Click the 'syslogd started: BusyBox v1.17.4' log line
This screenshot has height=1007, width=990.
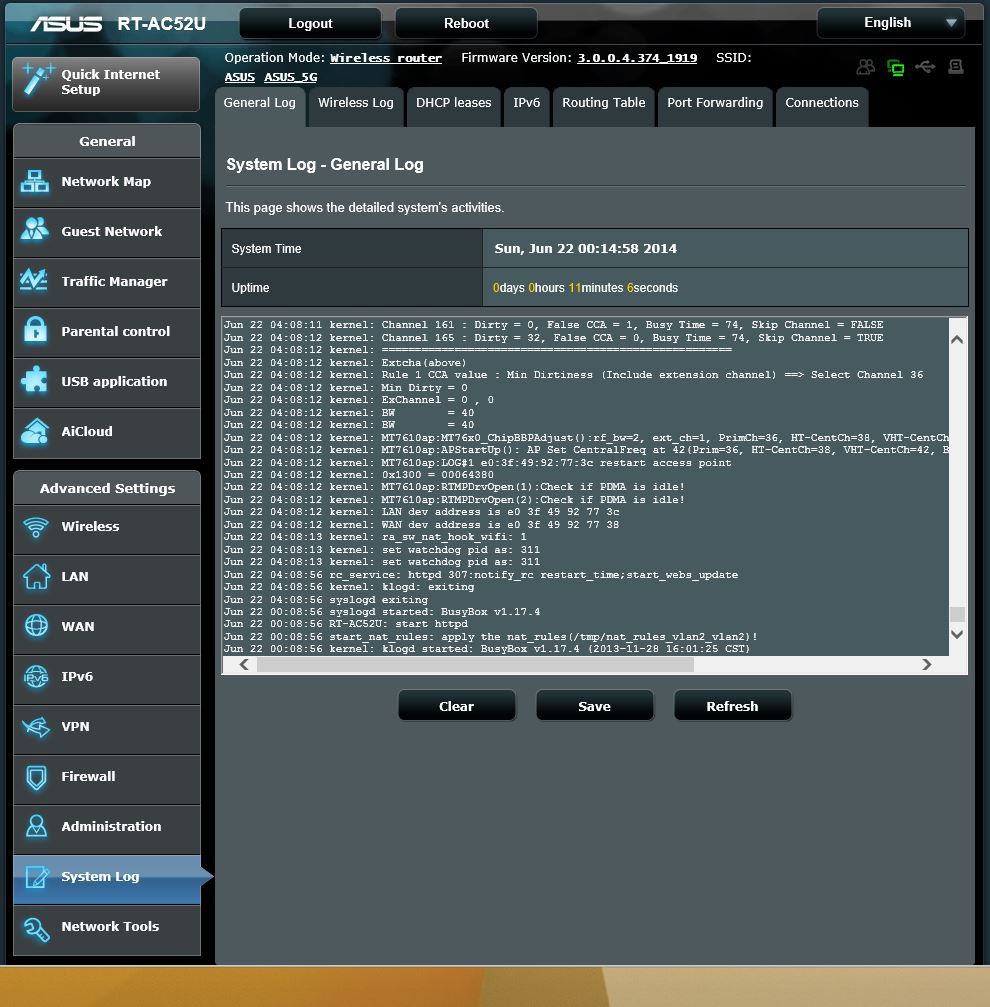tap(382, 612)
